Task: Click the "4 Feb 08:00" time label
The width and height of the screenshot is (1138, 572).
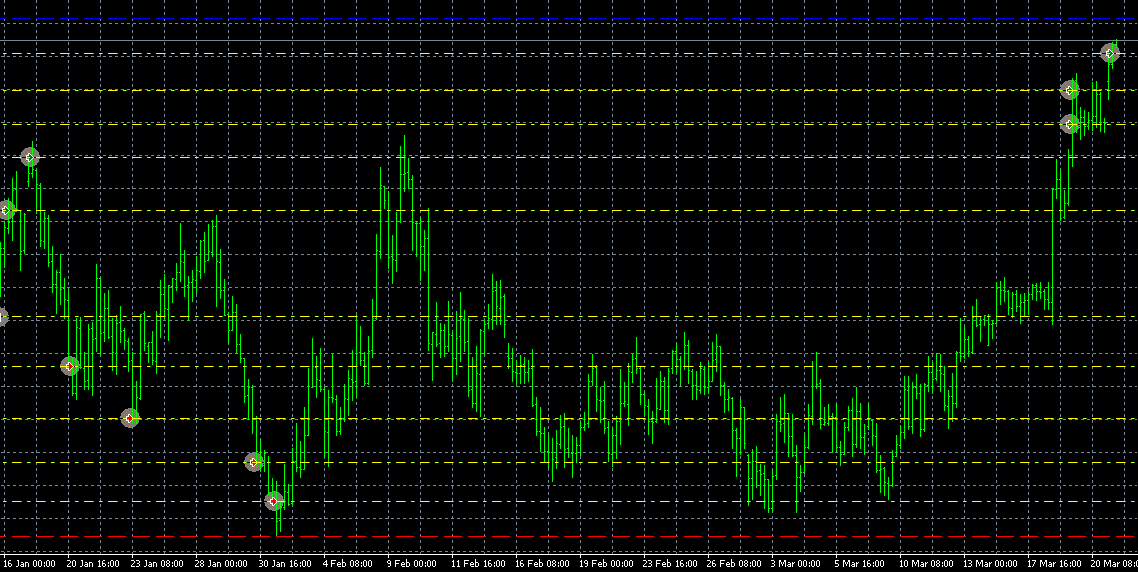Action: click(348, 564)
